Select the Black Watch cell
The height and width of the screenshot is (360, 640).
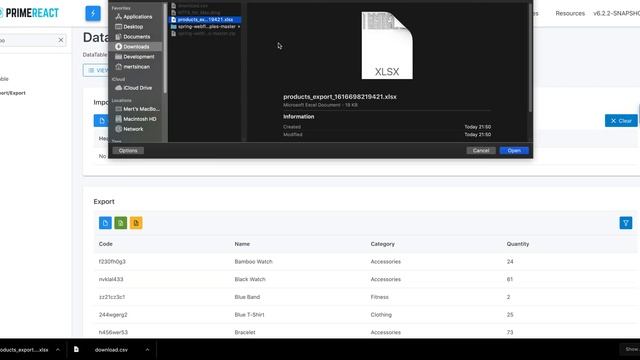[x=250, y=279]
